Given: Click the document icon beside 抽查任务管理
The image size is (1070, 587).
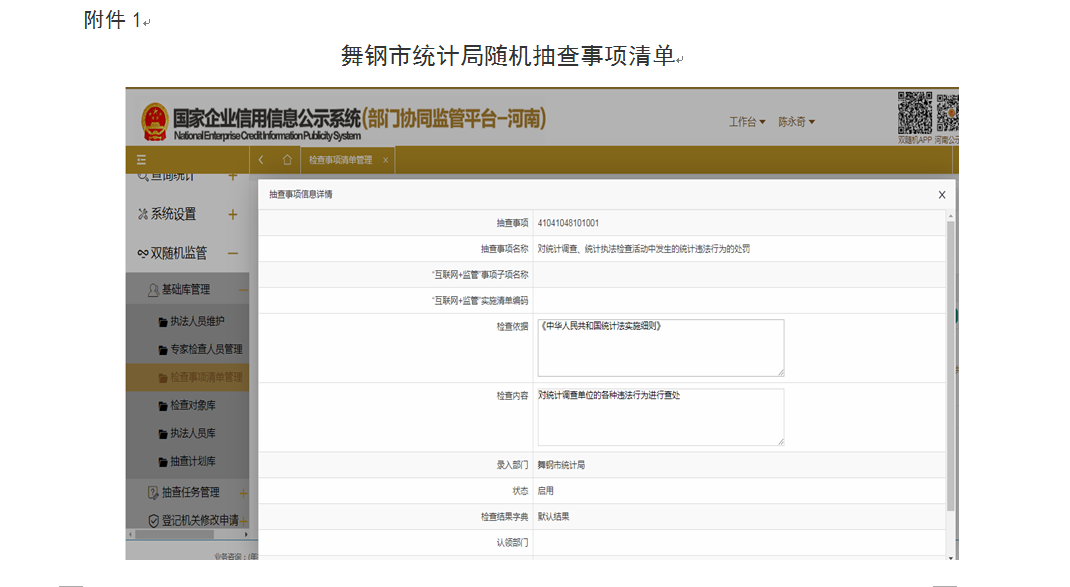Looking at the screenshot, I should [x=154, y=492].
